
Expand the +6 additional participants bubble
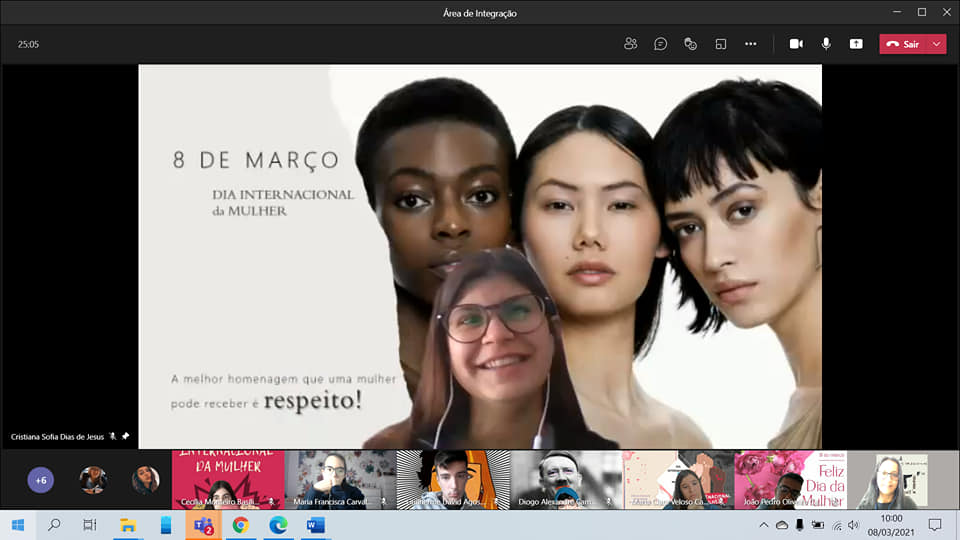[41, 480]
